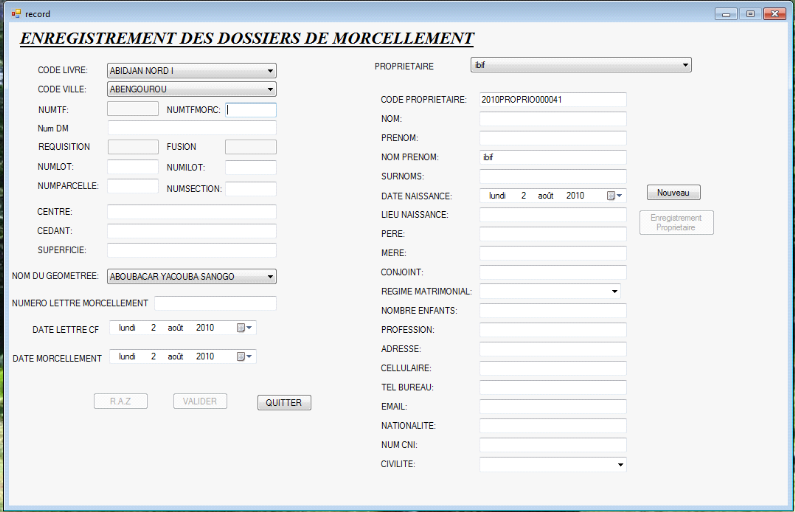This screenshot has width=795, height=512.
Task: Expand the PROPRIETAIRE dropdown
Action: [685, 65]
